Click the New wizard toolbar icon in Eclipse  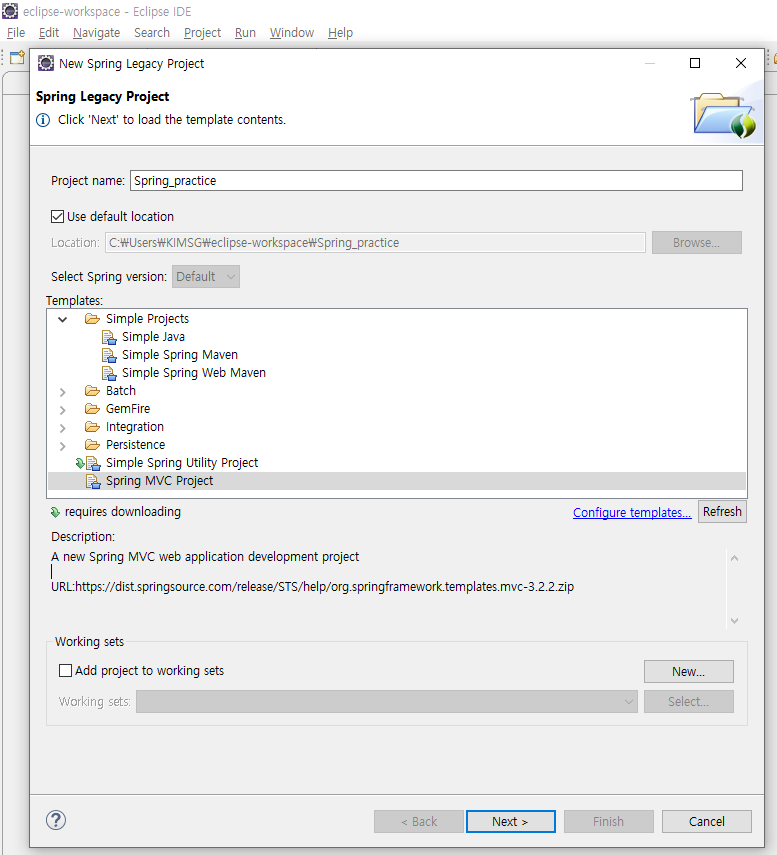click(17, 57)
